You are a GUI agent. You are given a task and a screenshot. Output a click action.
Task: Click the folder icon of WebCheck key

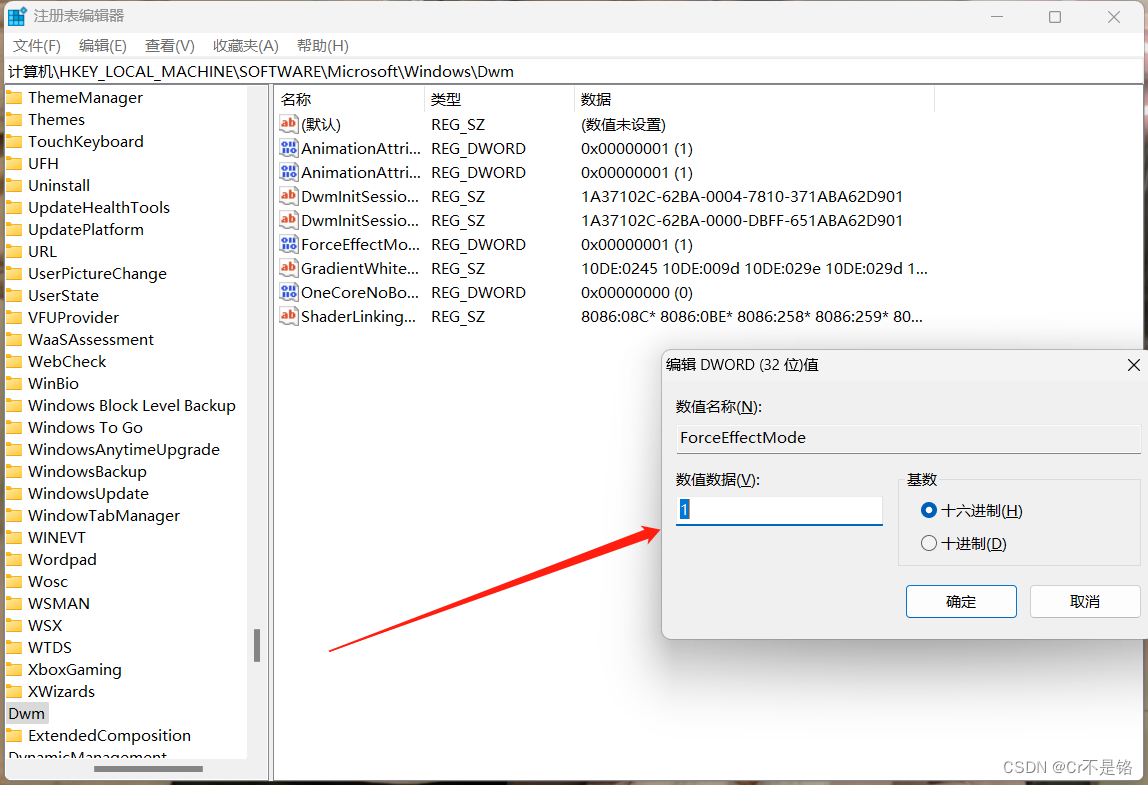point(14,361)
